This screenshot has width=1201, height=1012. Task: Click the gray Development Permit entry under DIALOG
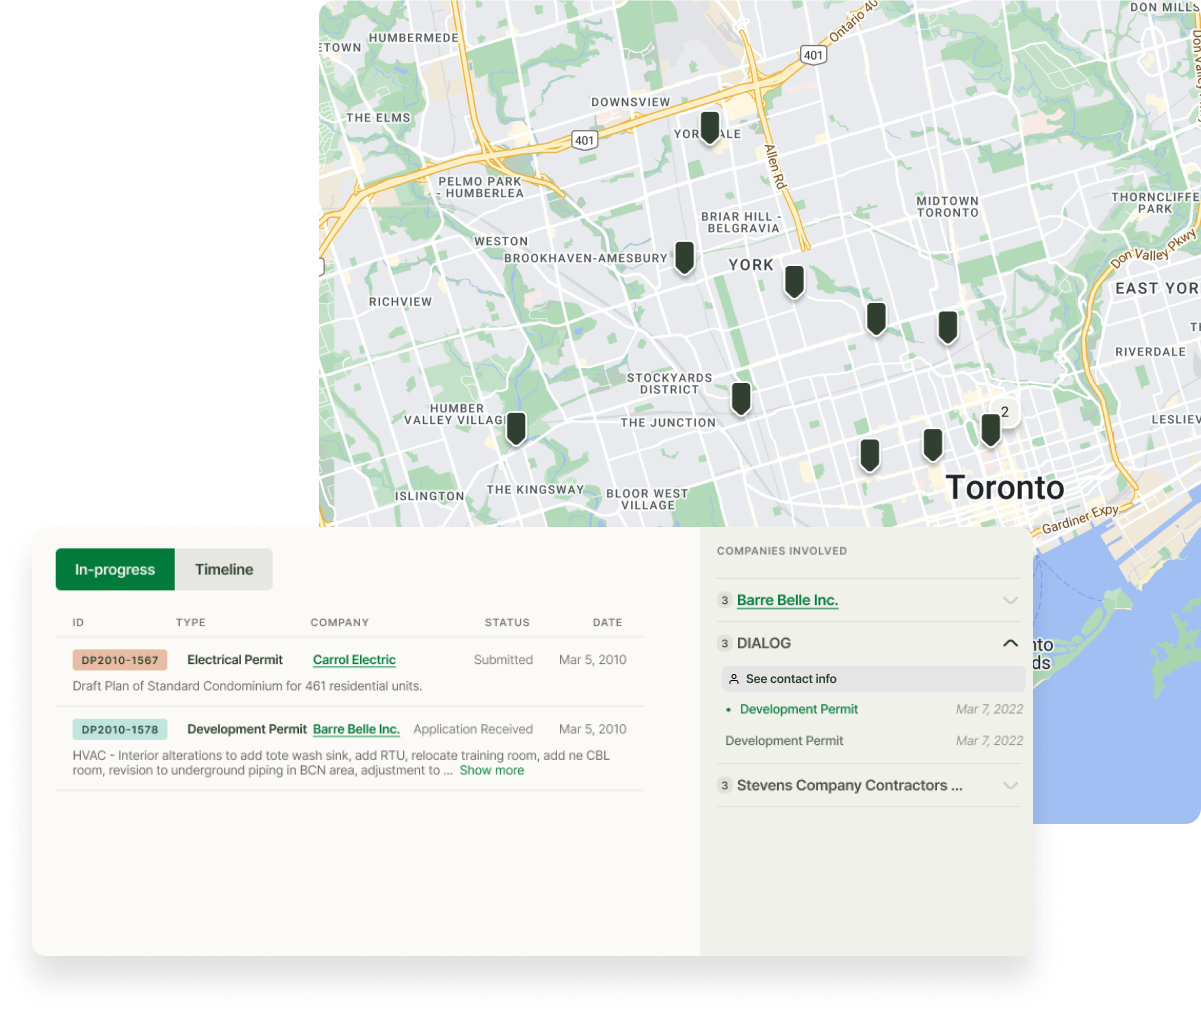(784, 741)
